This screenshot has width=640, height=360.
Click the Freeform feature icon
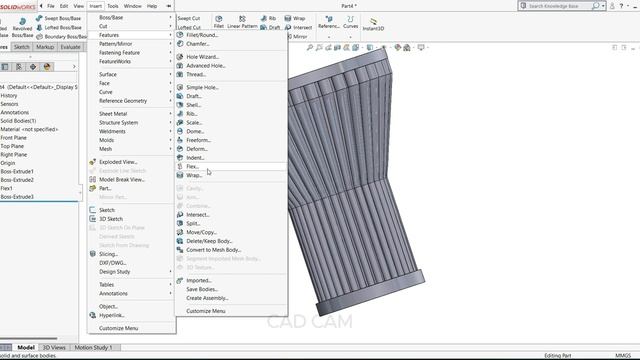pos(180,140)
